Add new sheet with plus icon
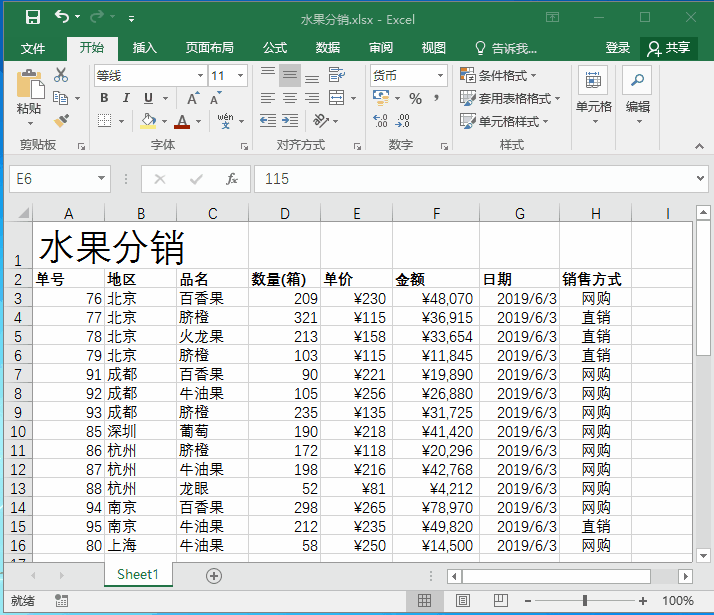 tap(214, 576)
